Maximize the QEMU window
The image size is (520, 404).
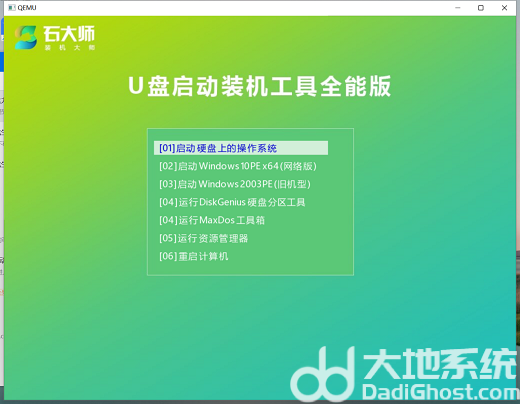point(481,8)
